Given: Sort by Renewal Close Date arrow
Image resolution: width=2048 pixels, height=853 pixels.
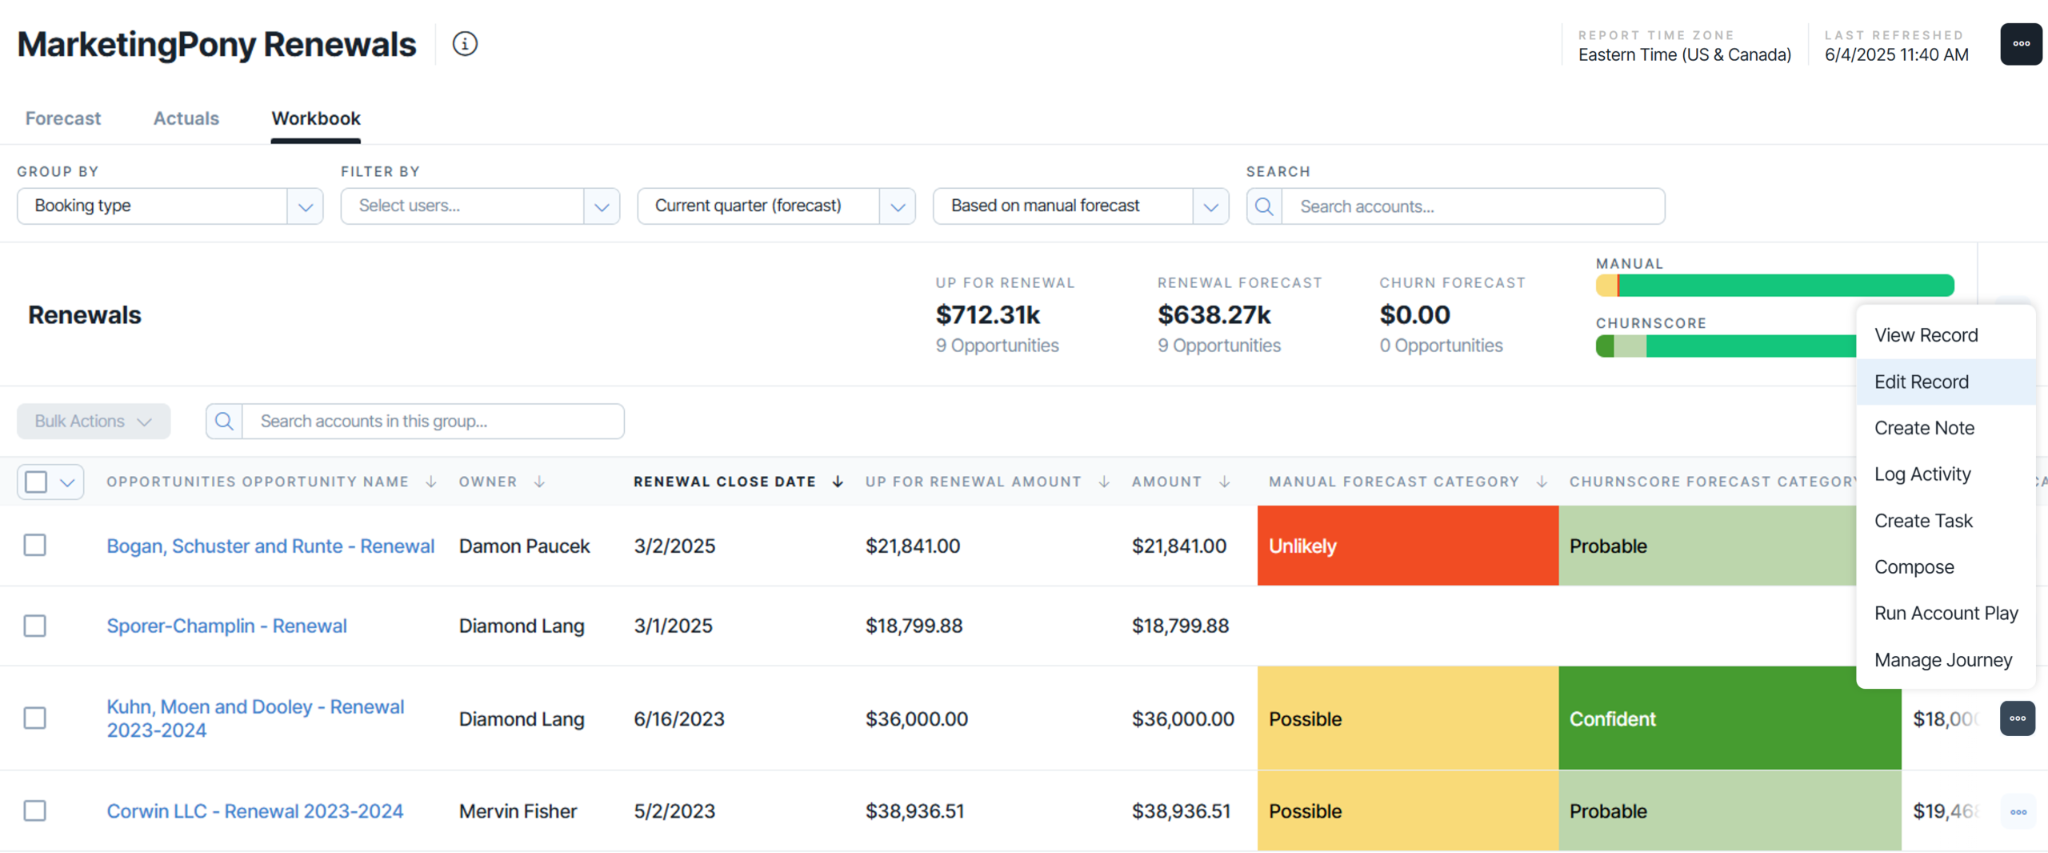Looking at the screenshot, I should pos(838,482).
